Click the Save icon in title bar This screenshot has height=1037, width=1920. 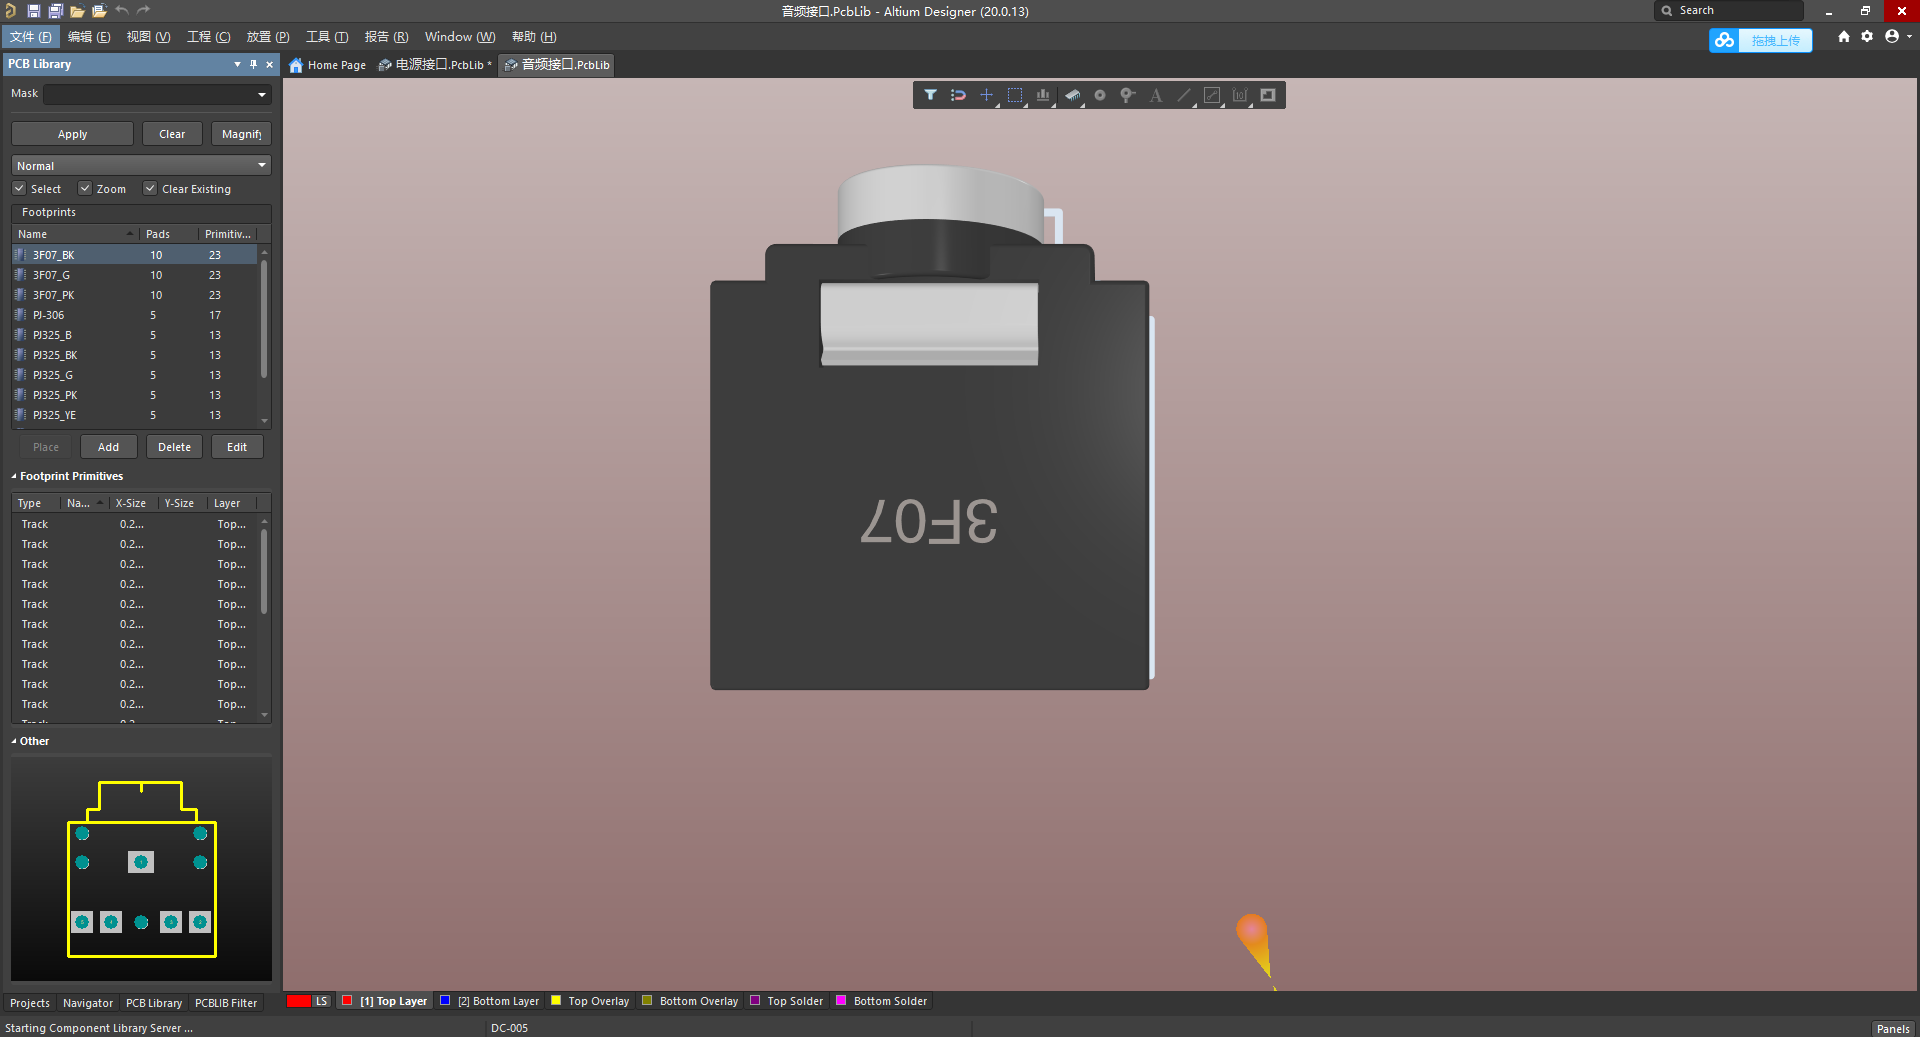(33, 11)
